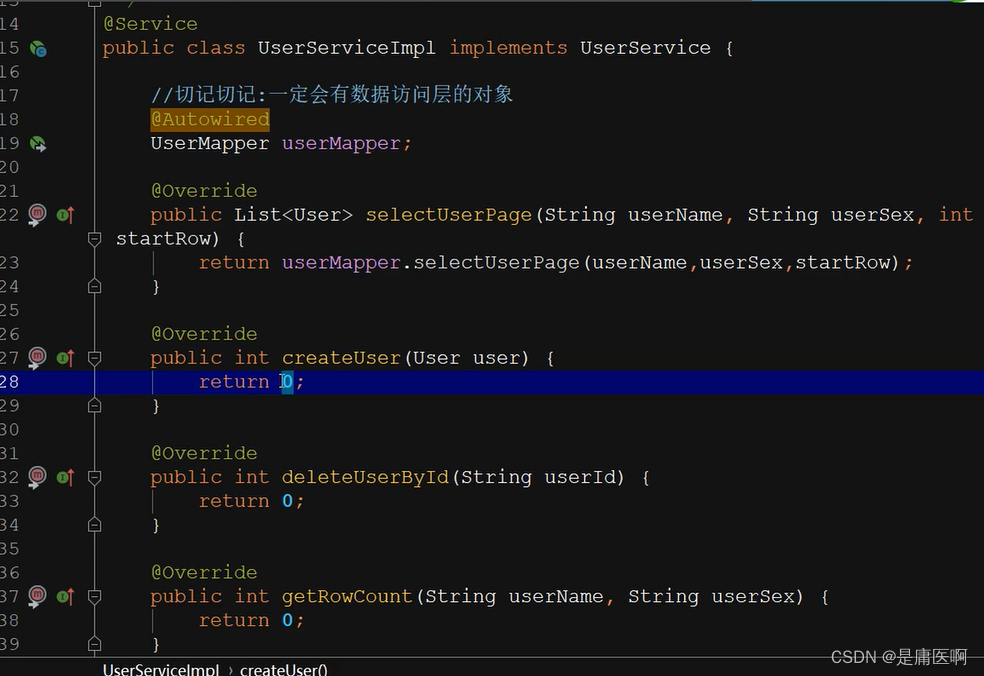Click line number 28 in gutter
This screenshot has width=984, height=676.
9,382
